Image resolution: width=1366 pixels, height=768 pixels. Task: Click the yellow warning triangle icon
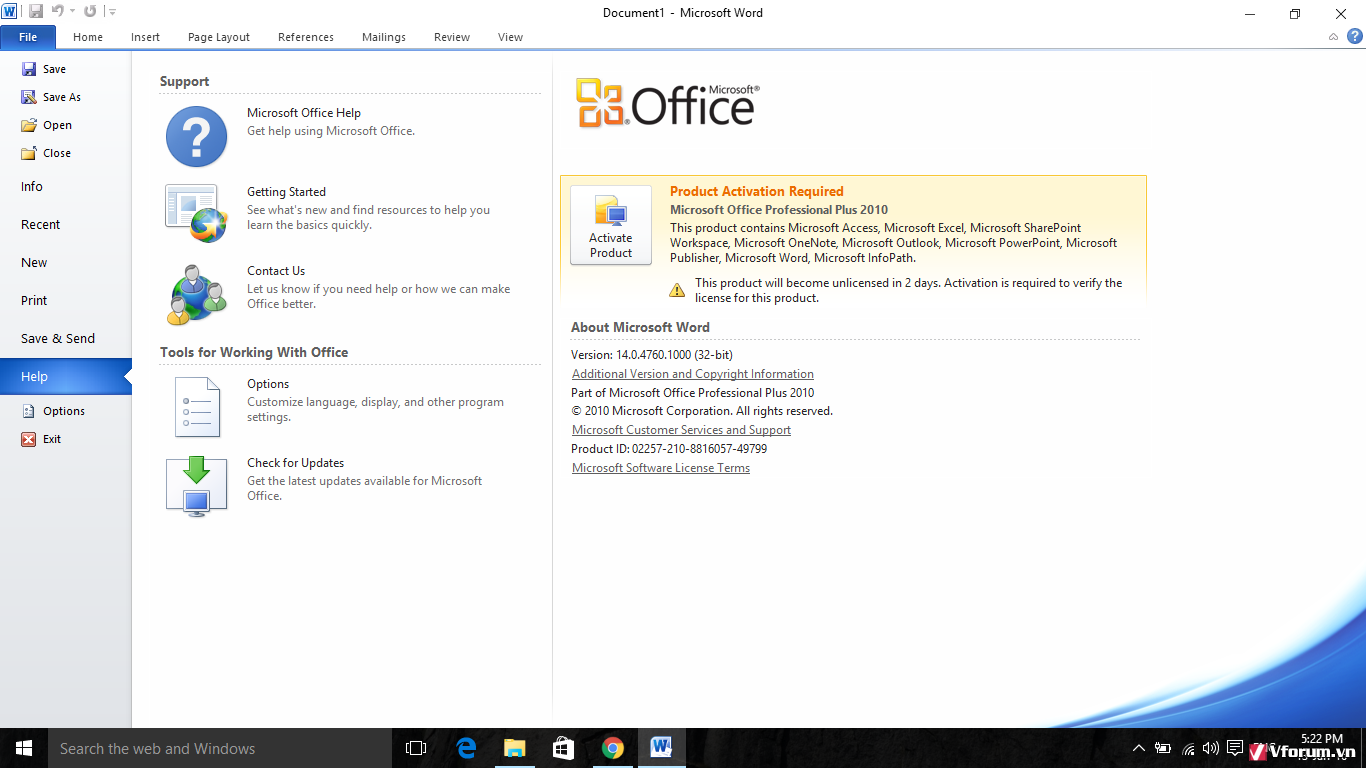(677, 290)
